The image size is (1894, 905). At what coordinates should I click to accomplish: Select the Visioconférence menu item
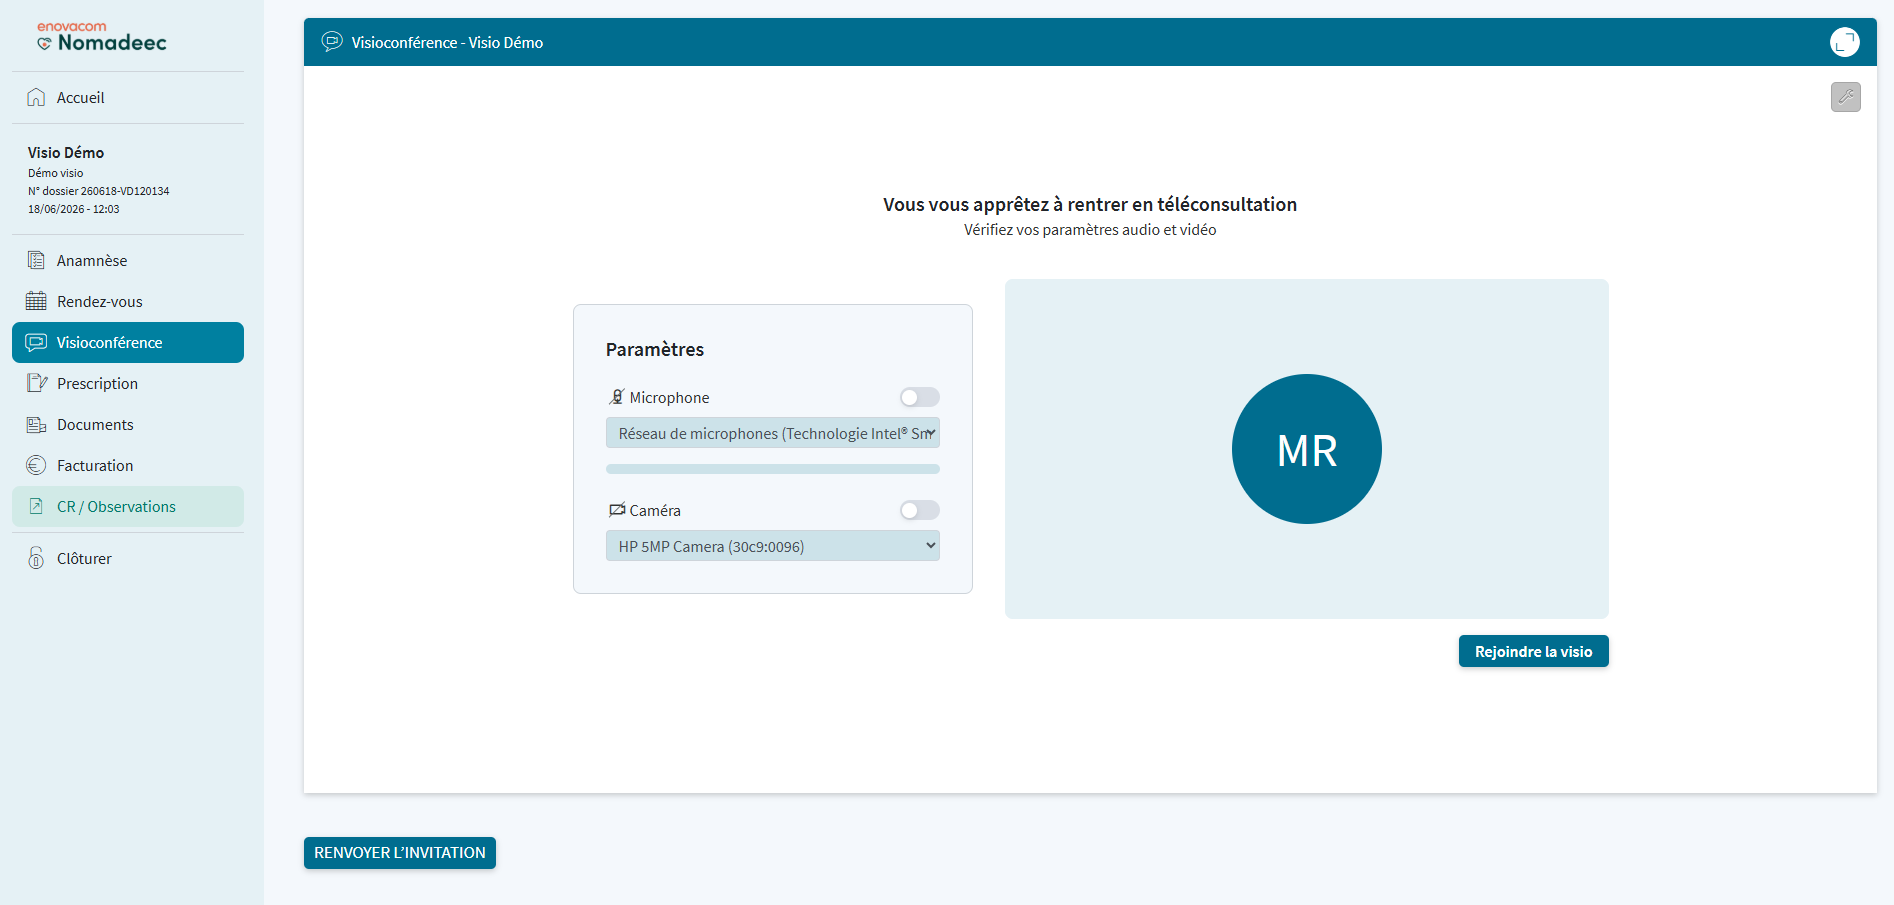click(x=128, y=342)
